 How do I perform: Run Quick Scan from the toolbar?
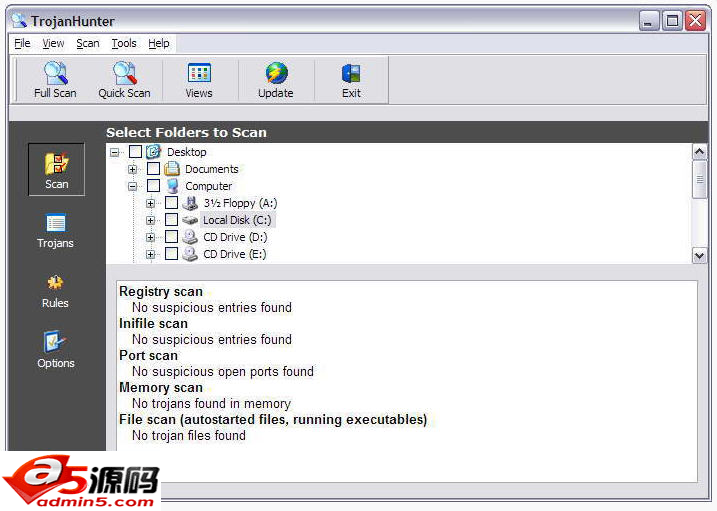click(124, 80)
